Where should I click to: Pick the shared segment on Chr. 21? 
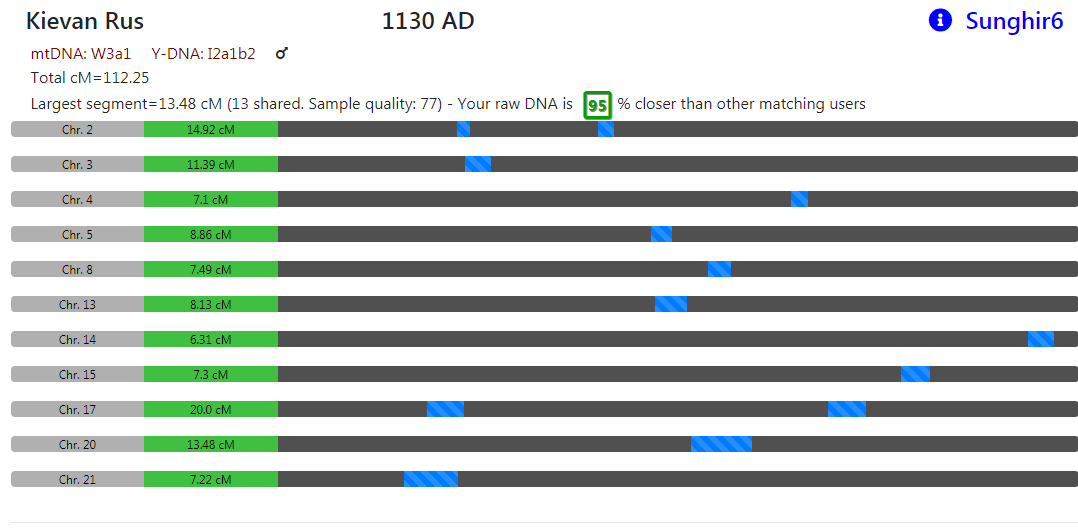[x=430, y=479]
